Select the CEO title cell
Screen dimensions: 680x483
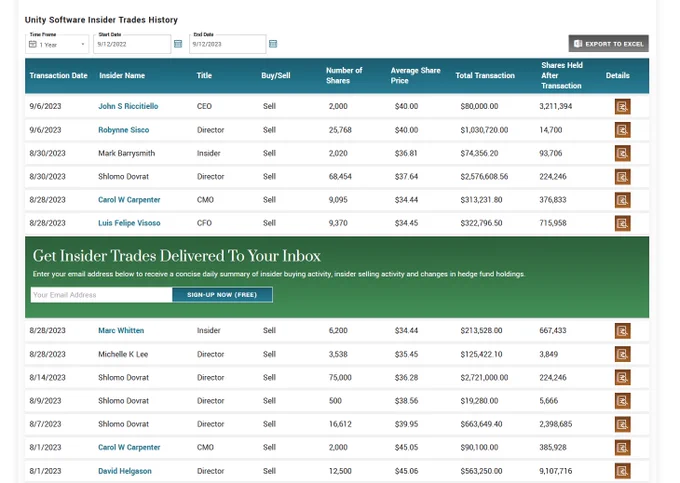click(204, 106)
